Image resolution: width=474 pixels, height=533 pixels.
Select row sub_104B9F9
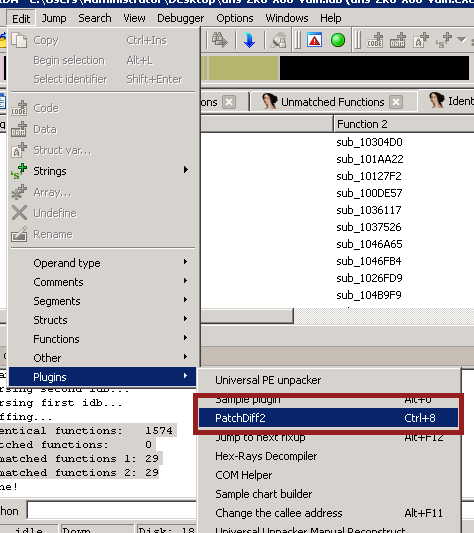click(369, 295)
